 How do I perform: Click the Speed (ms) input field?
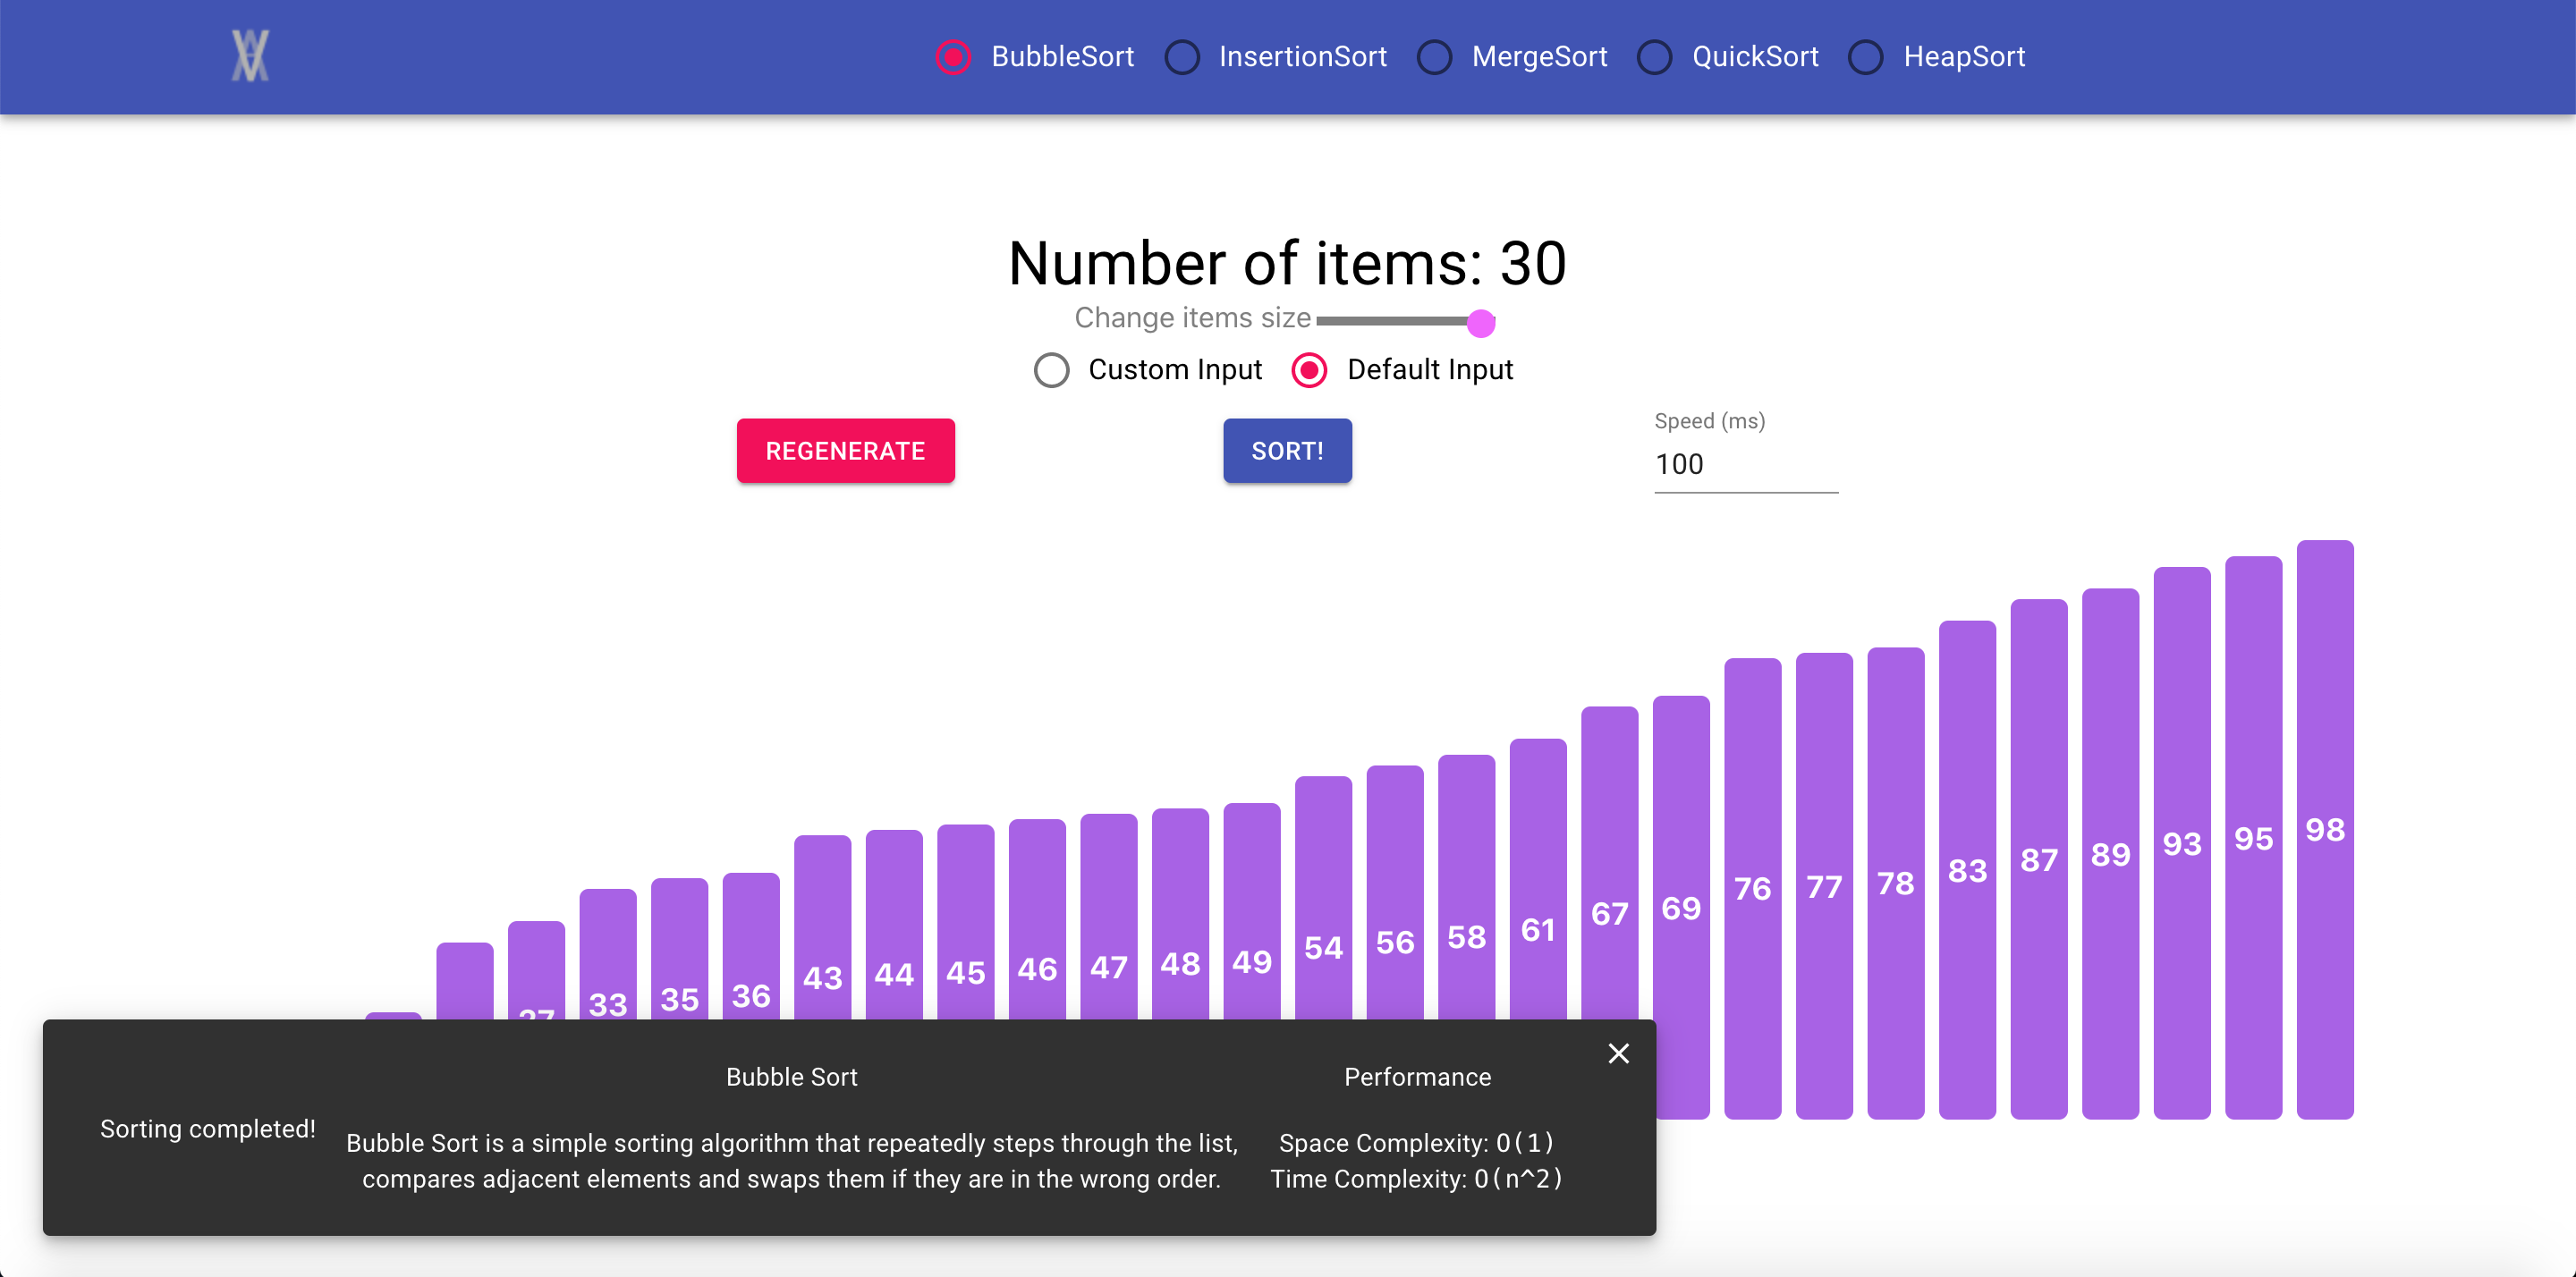[x=1745, y=464]
